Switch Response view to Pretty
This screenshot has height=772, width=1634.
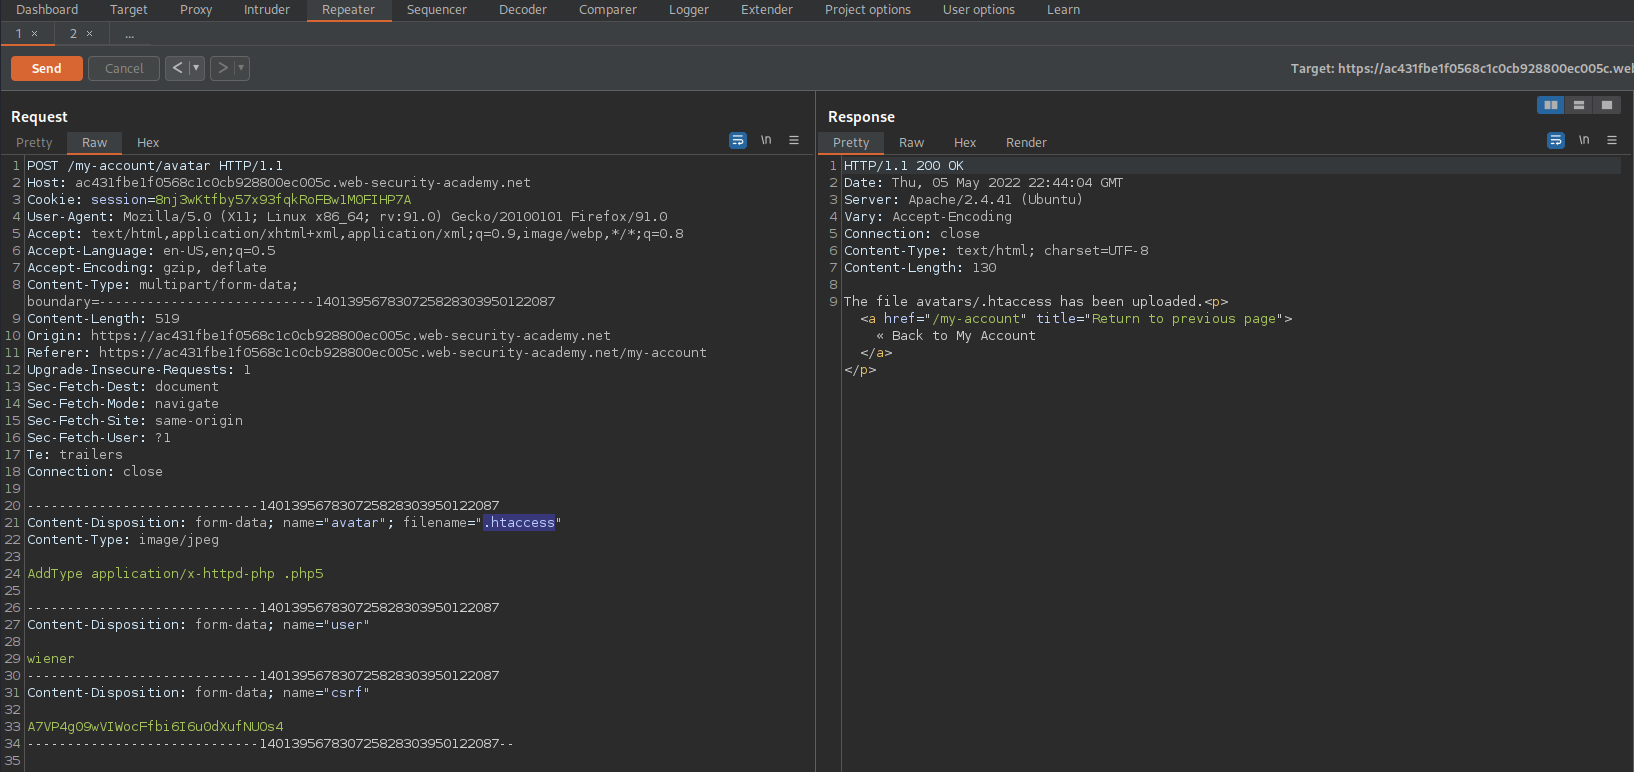click(x=851, y=143)
